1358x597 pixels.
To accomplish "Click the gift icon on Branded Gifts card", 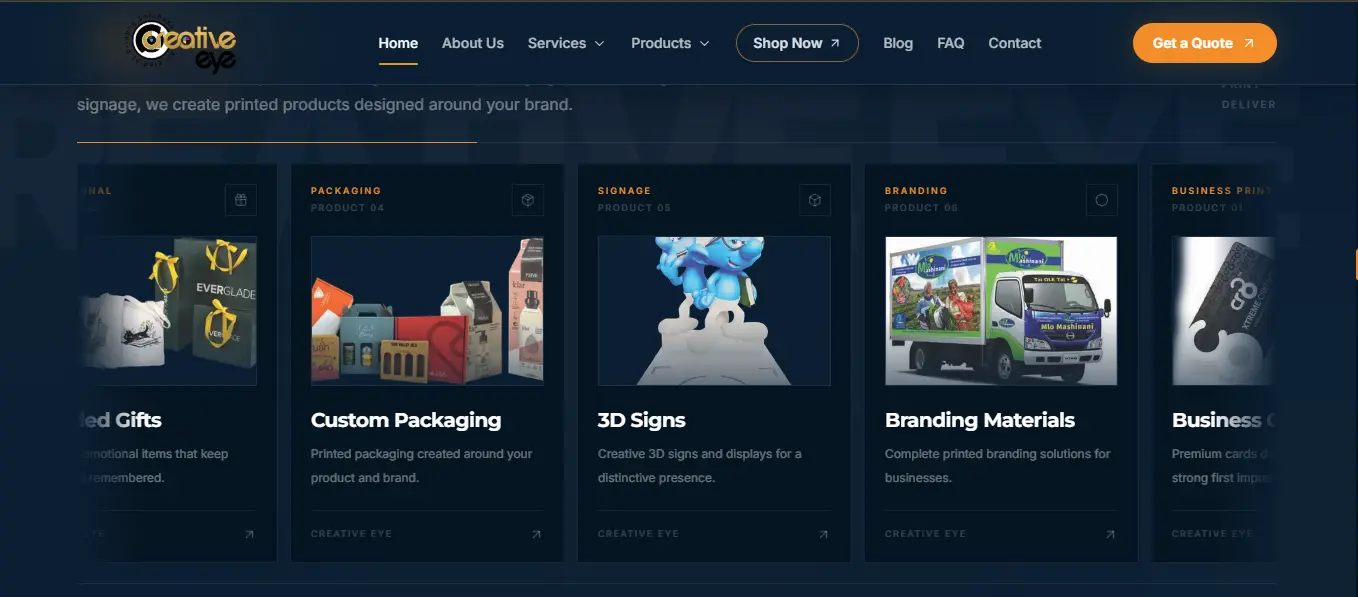I will tap(241, 200).
